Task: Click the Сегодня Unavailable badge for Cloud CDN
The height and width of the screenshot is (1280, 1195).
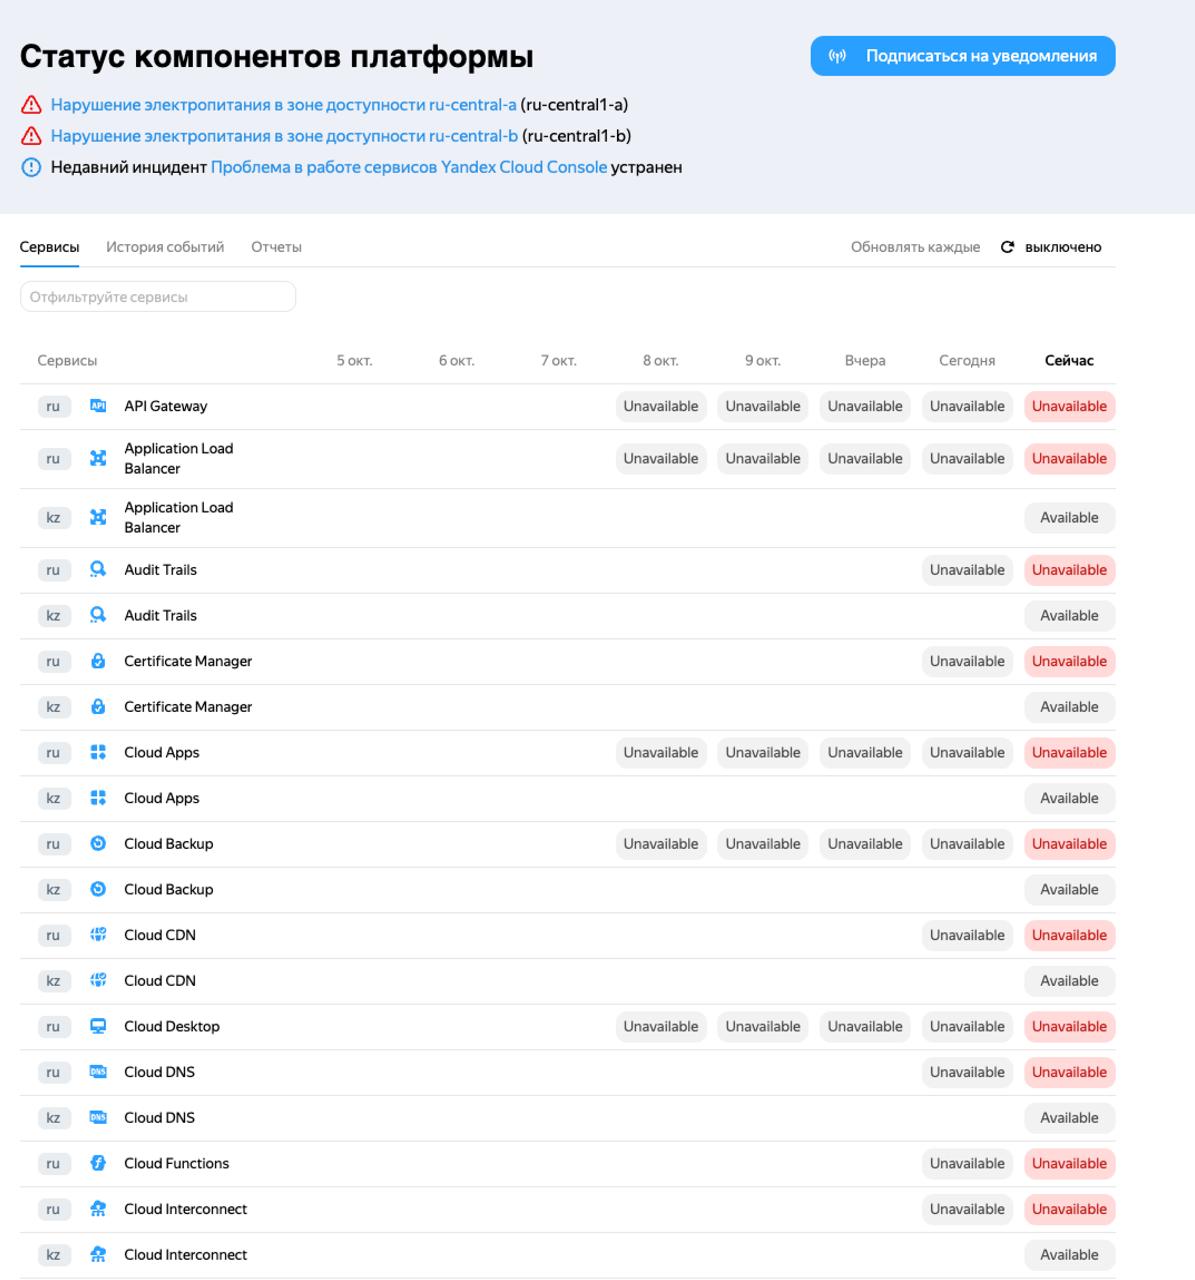Action: [967, 935]
